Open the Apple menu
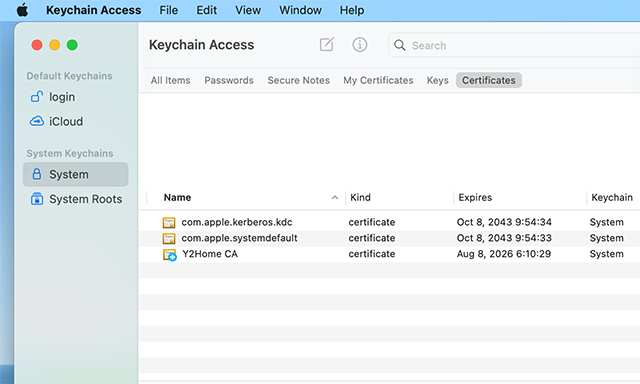The width and height of the screenshot is (640, 384). (x=22, y=10)
